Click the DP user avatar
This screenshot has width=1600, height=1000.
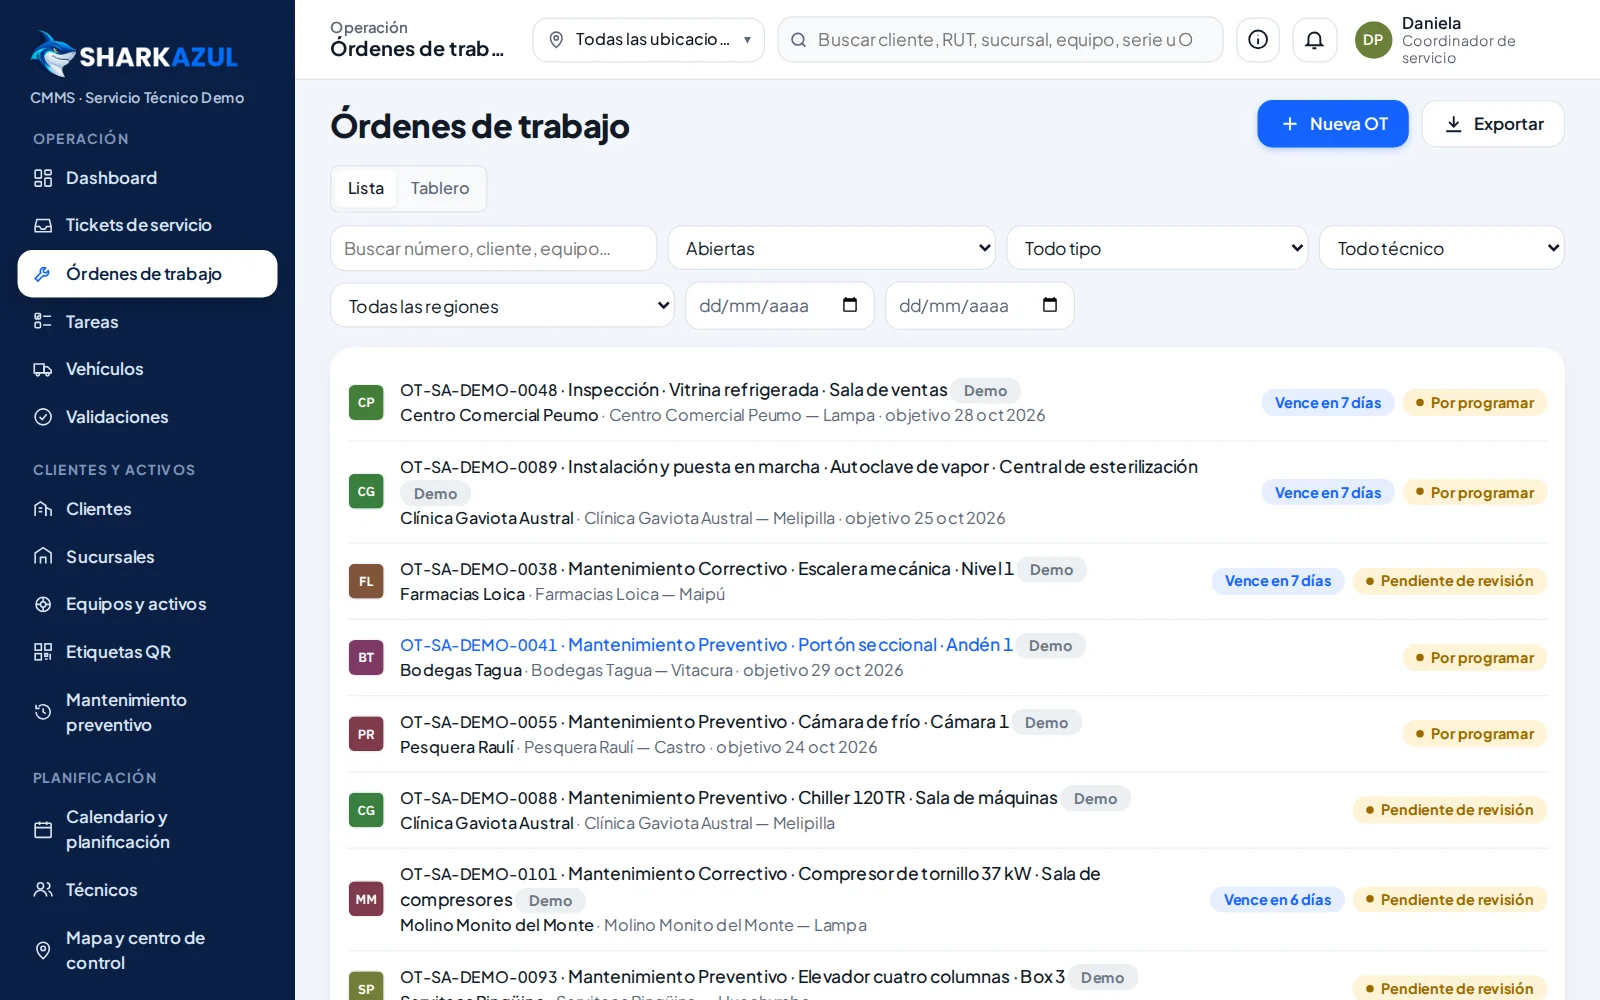1373,40
